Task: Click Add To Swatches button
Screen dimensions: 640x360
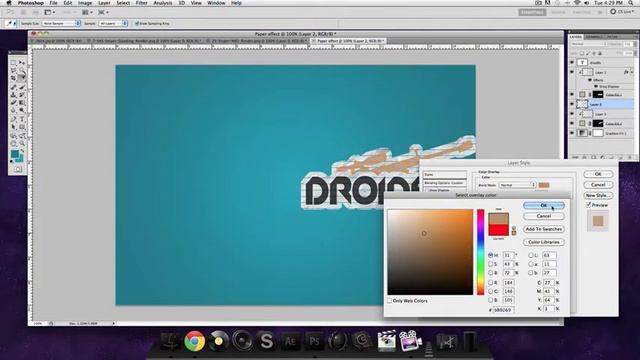Action: point(544,229)
